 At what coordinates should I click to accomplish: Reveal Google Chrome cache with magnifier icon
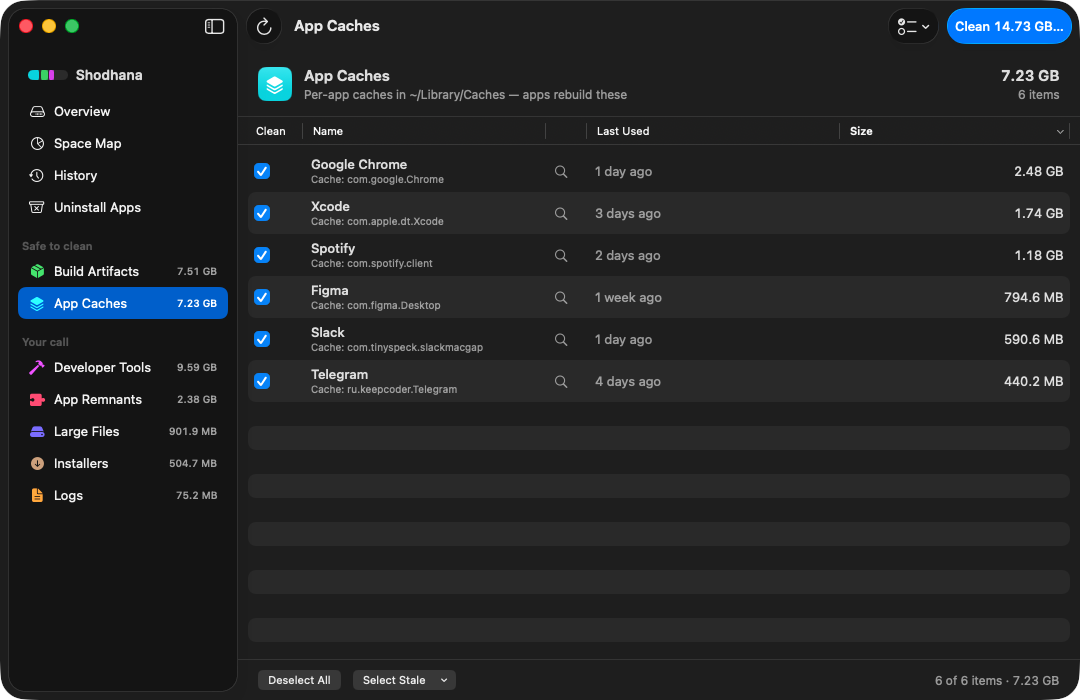tap(561, 172)
